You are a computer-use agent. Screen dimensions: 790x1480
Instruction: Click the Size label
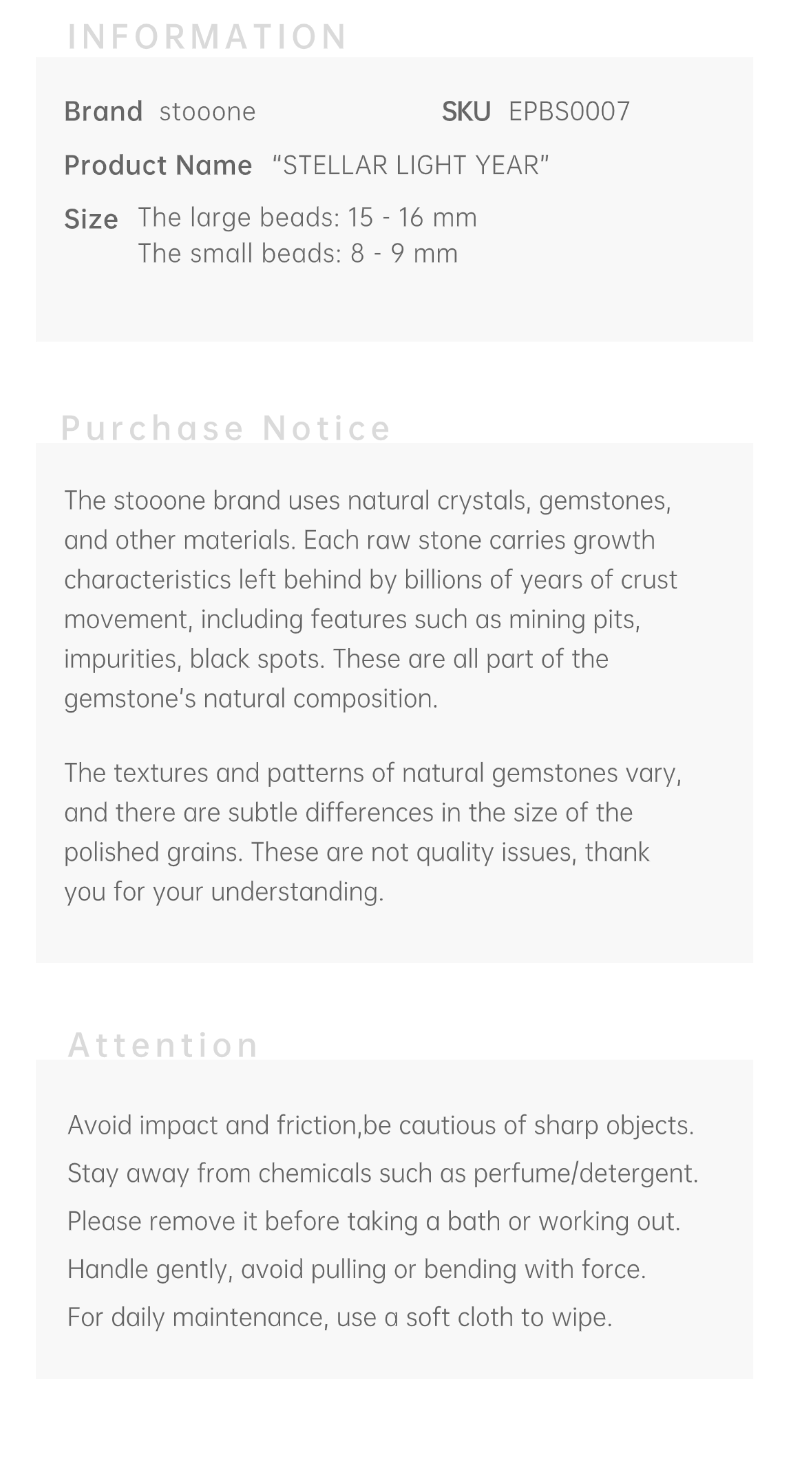91,219
